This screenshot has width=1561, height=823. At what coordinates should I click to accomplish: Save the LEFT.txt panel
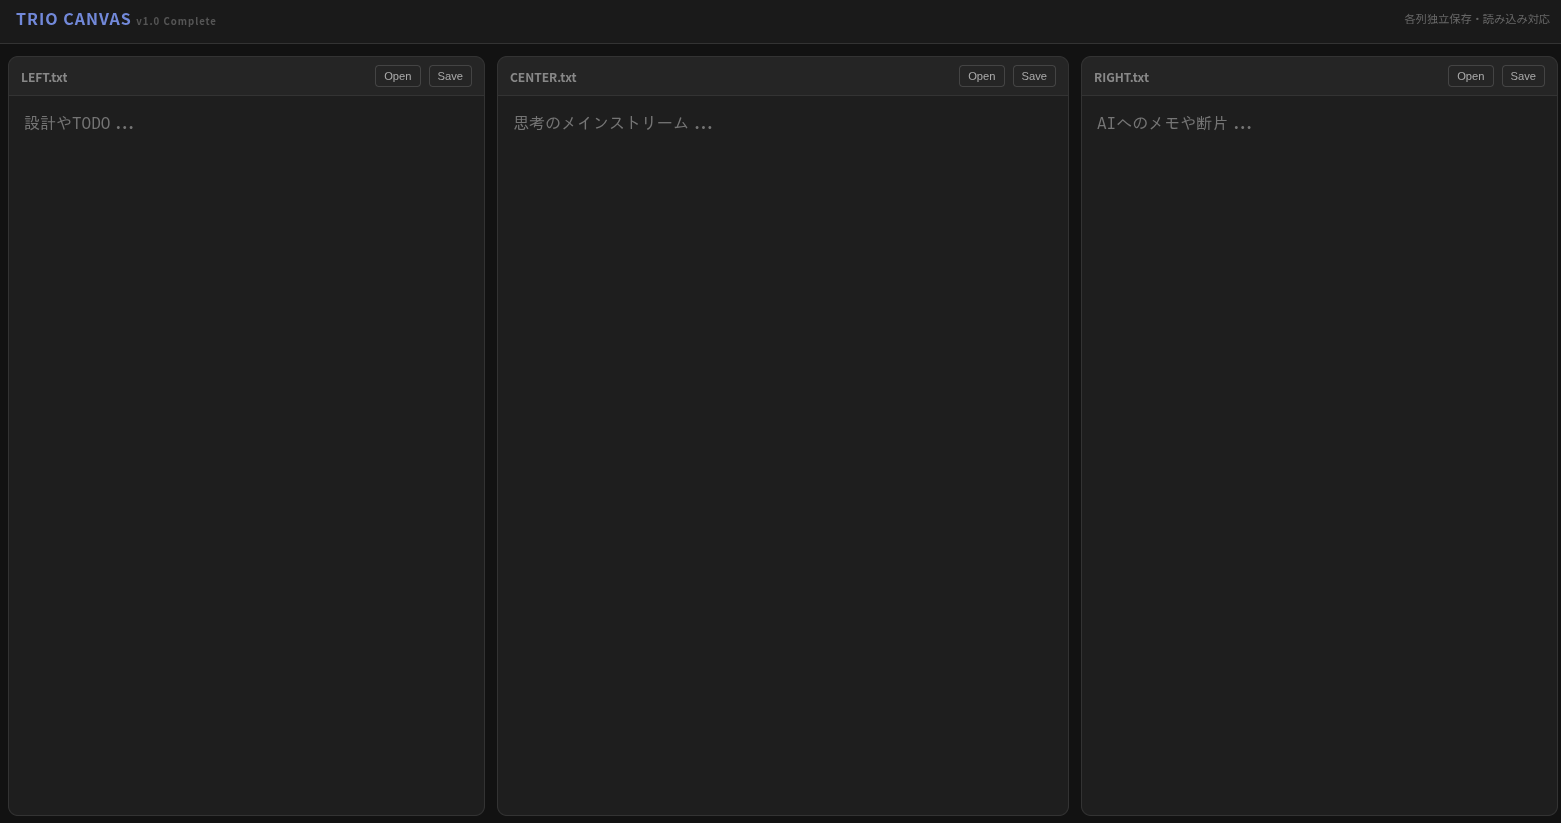pyautogui.click(x=450, y=76)
